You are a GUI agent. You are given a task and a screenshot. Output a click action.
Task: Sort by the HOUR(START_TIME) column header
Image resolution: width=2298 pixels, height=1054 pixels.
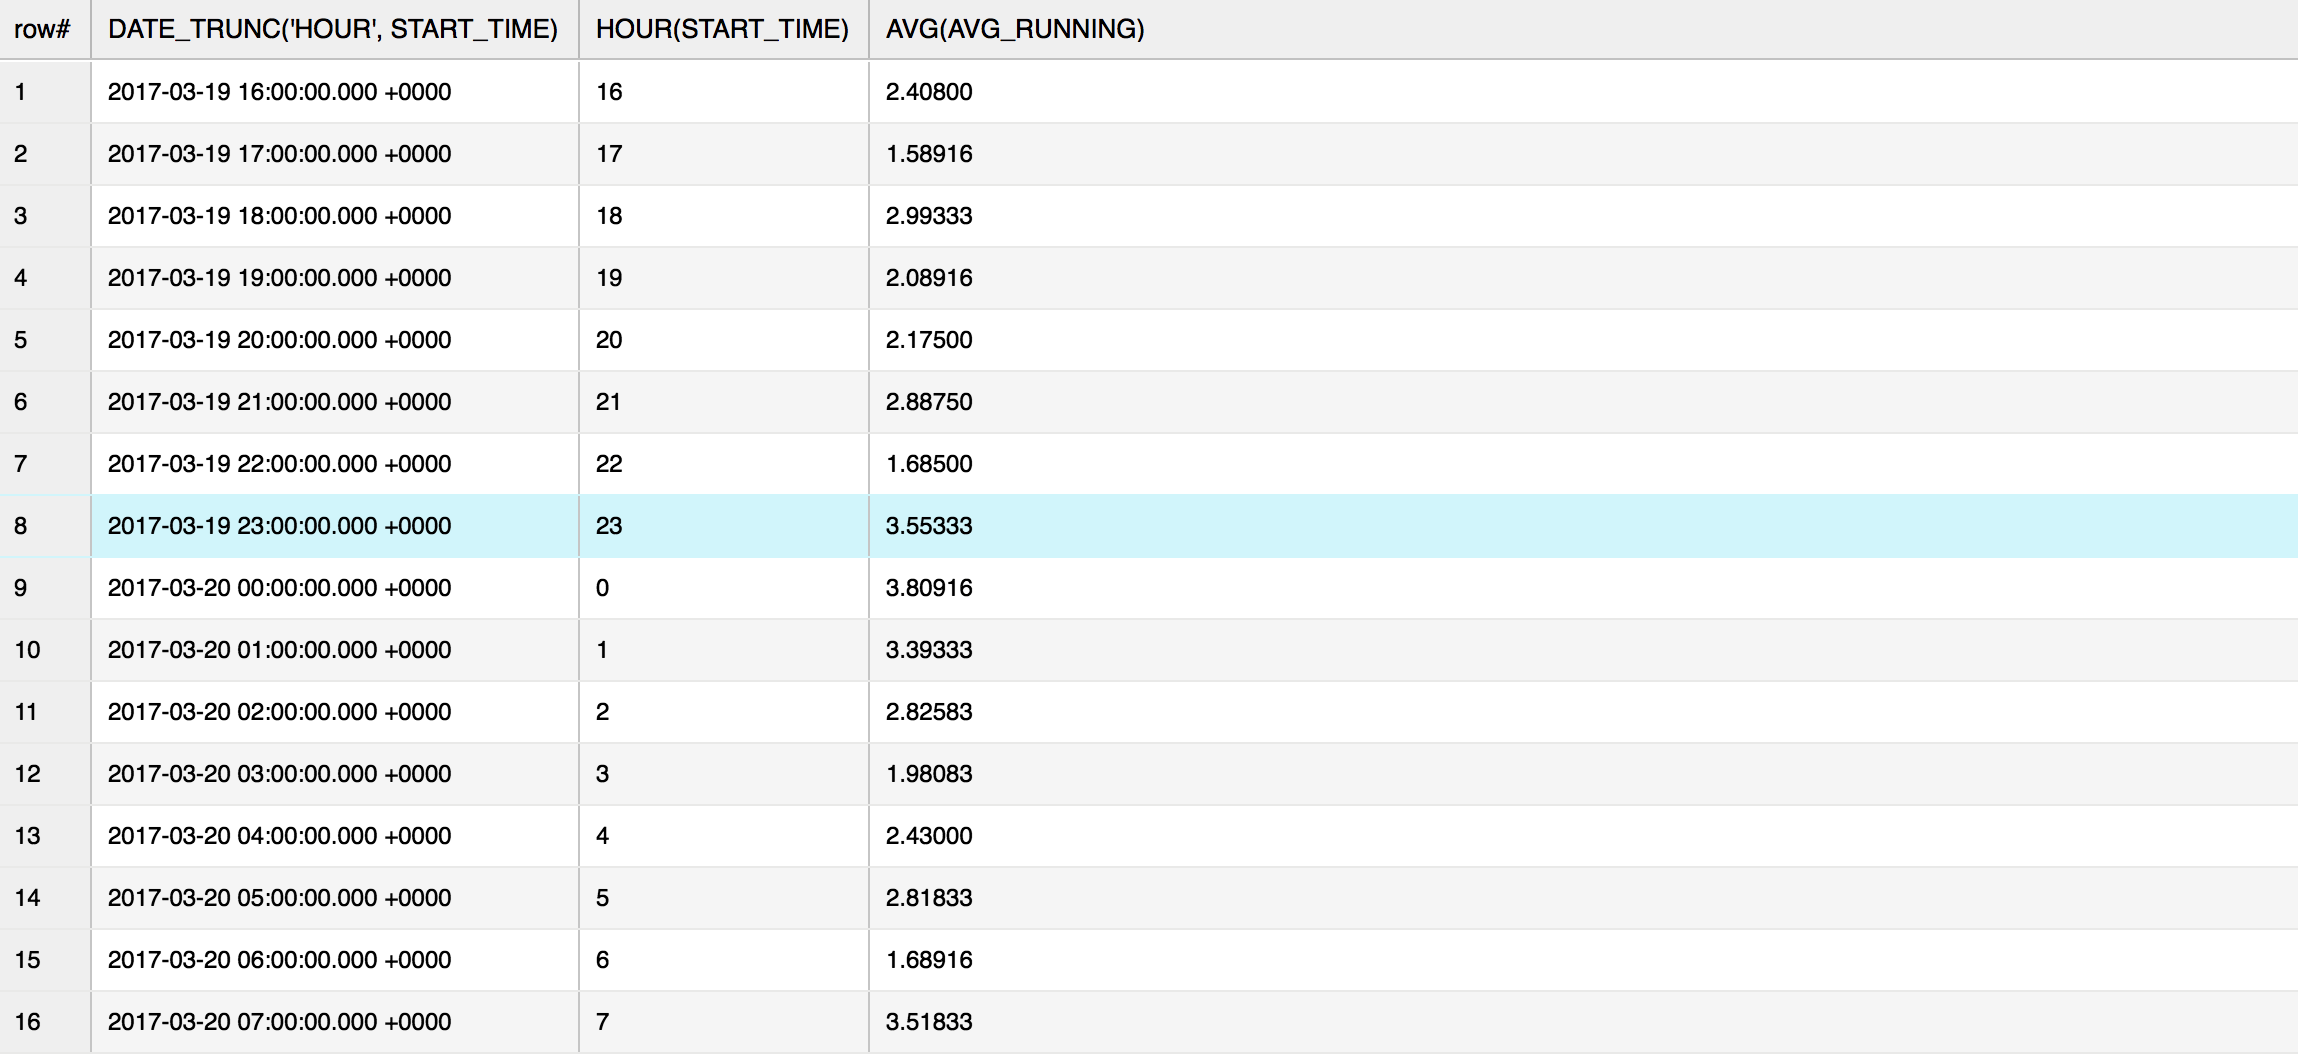tap(725, 30)
